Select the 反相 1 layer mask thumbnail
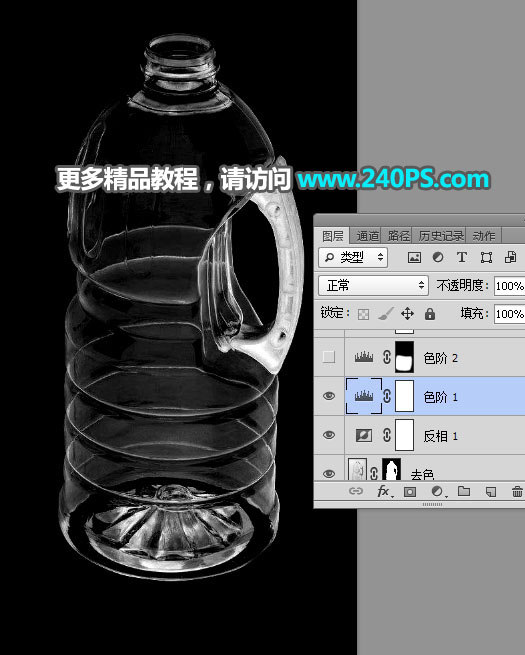 coord(404,435)
